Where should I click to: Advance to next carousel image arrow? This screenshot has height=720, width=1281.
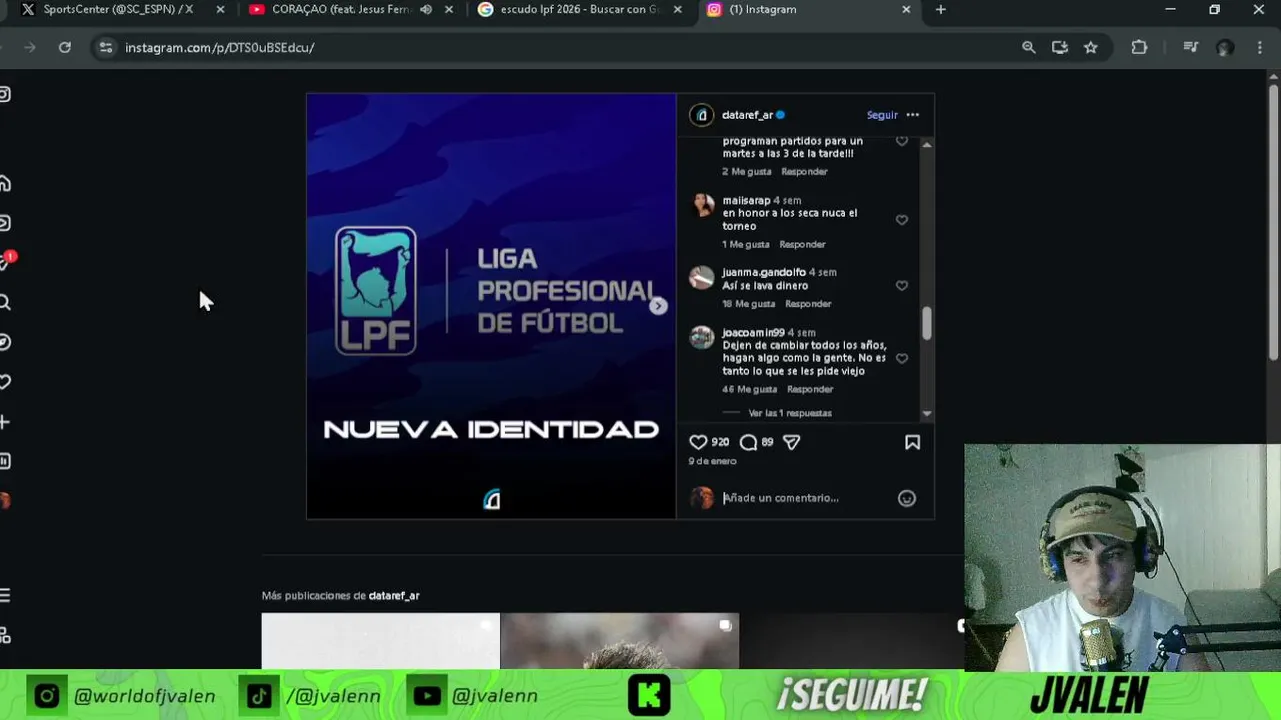[x=658, y=306]
